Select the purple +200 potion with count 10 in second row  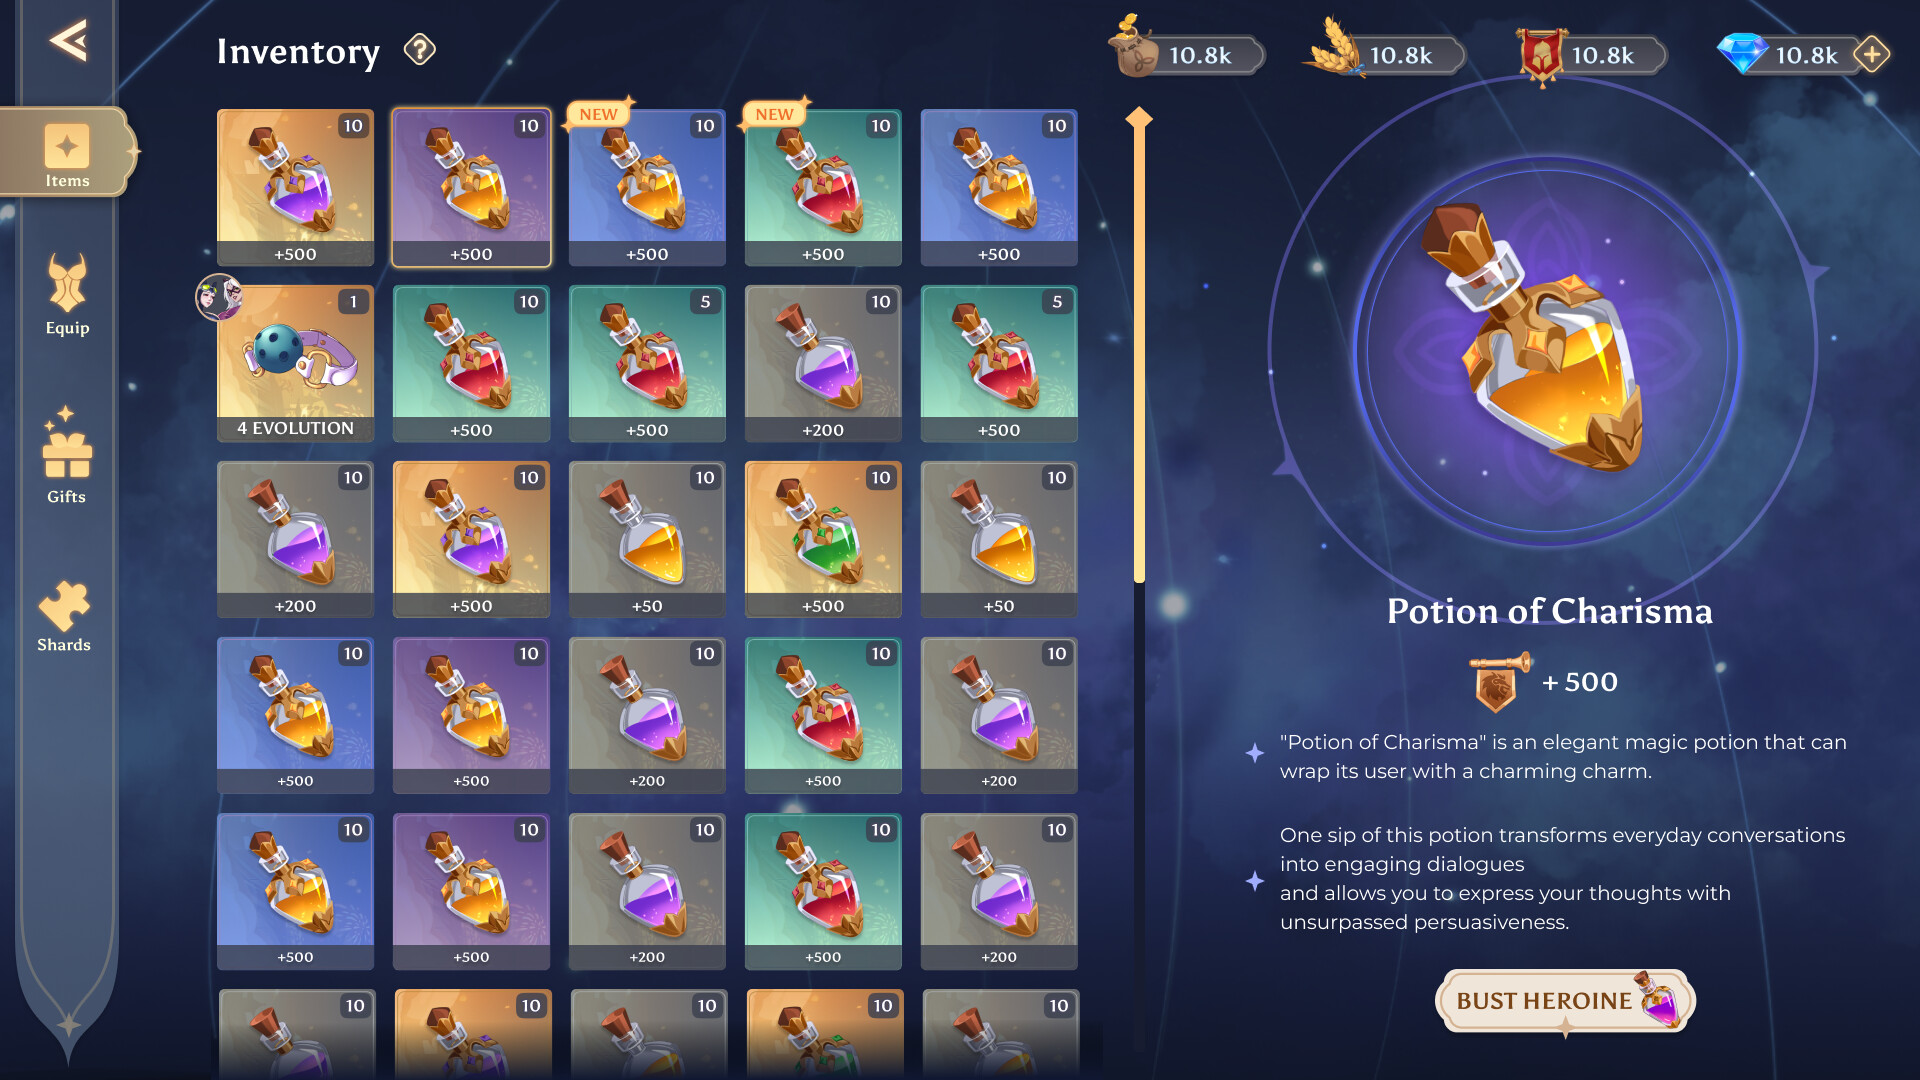click(823, 364)
